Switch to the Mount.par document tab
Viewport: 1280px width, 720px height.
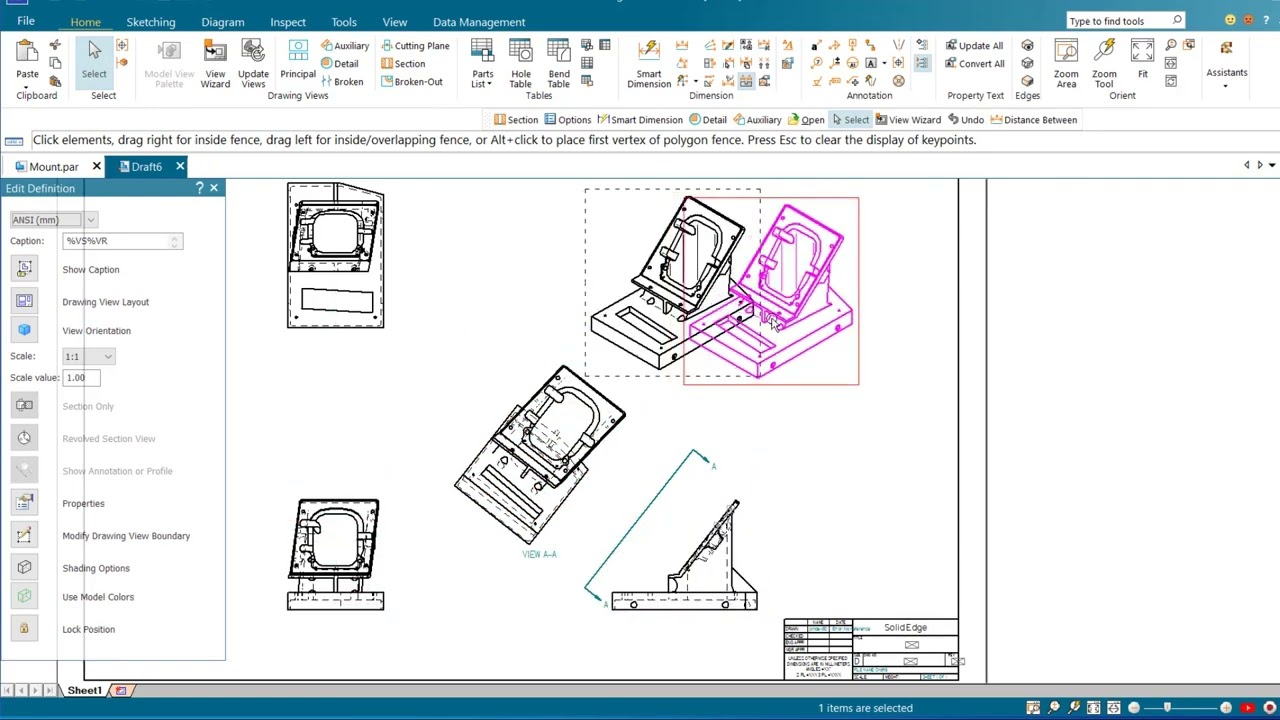tap(54, 167)
